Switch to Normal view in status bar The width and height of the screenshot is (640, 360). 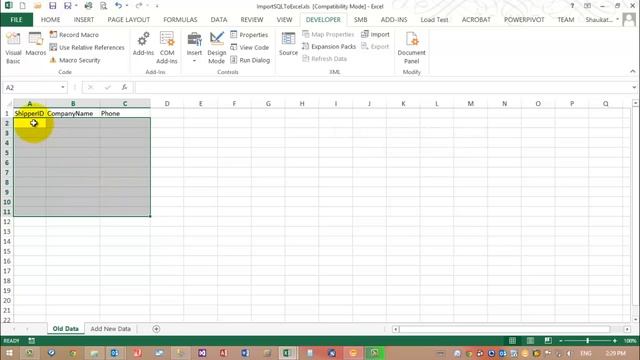coord(512,340)
